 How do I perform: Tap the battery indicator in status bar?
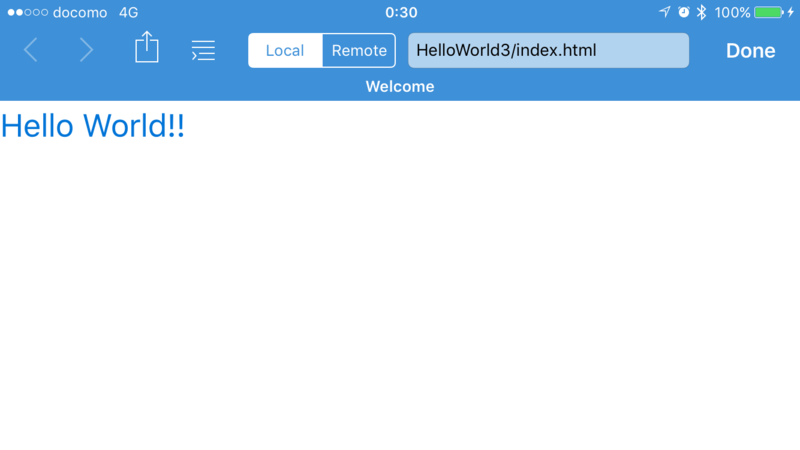click(768, 12)
